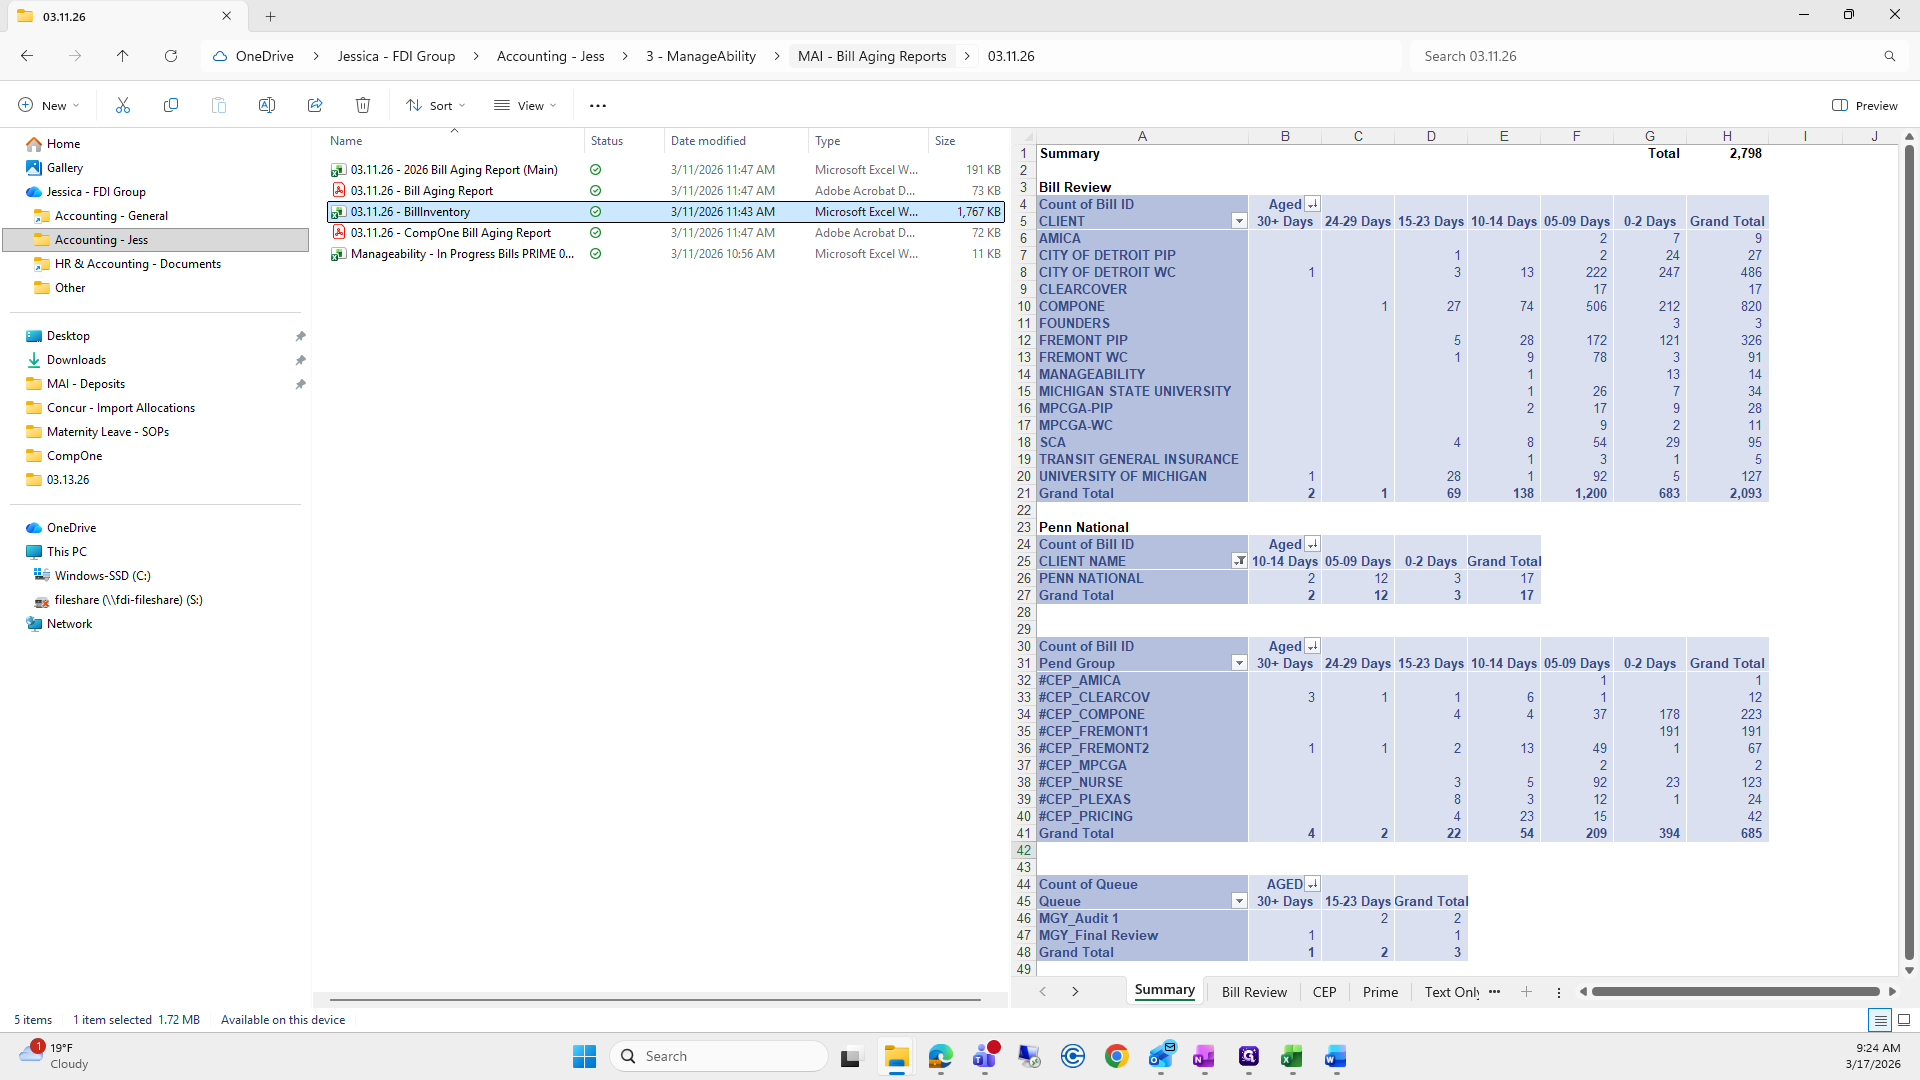Open the CLIENT filter dropdown in pivot table
The width and height of the screenshot is (1920, 1080).
[1239, 221]
